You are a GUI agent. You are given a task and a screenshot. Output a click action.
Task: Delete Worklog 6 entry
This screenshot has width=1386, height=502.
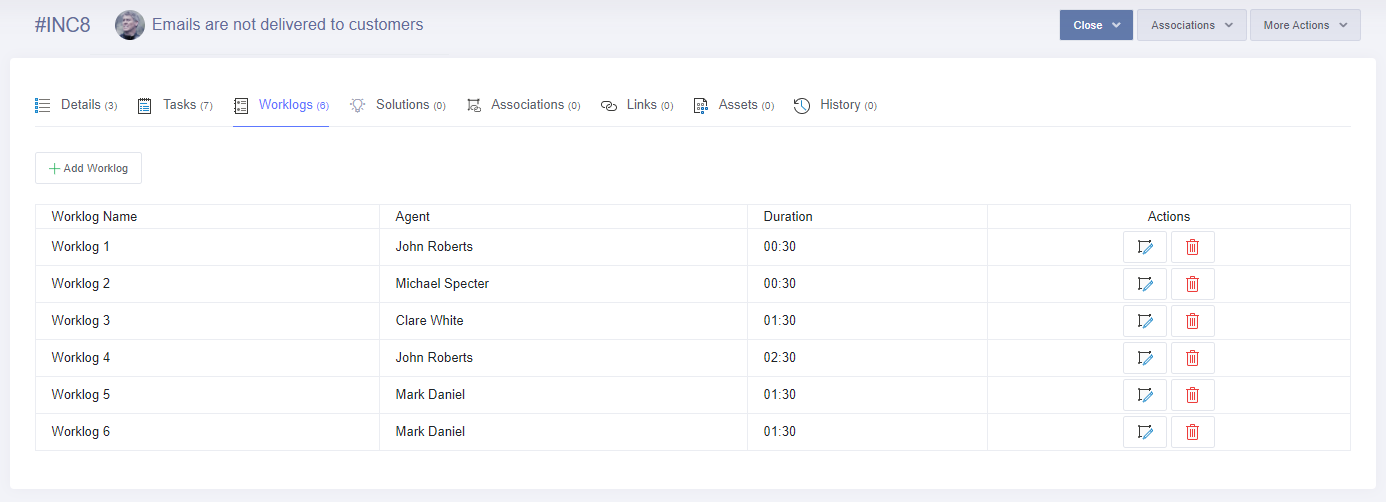point(1192,432)
